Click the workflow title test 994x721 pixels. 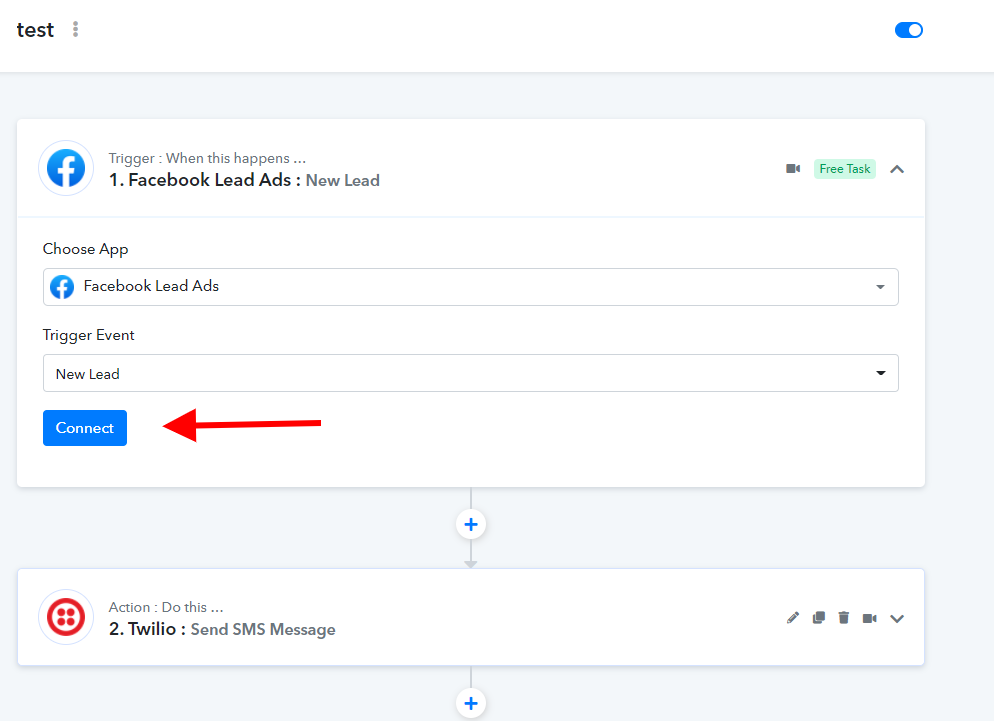click(35, 30)
